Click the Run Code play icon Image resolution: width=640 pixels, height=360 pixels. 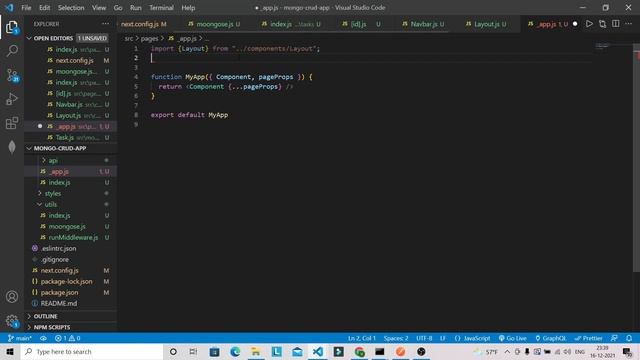589,24
